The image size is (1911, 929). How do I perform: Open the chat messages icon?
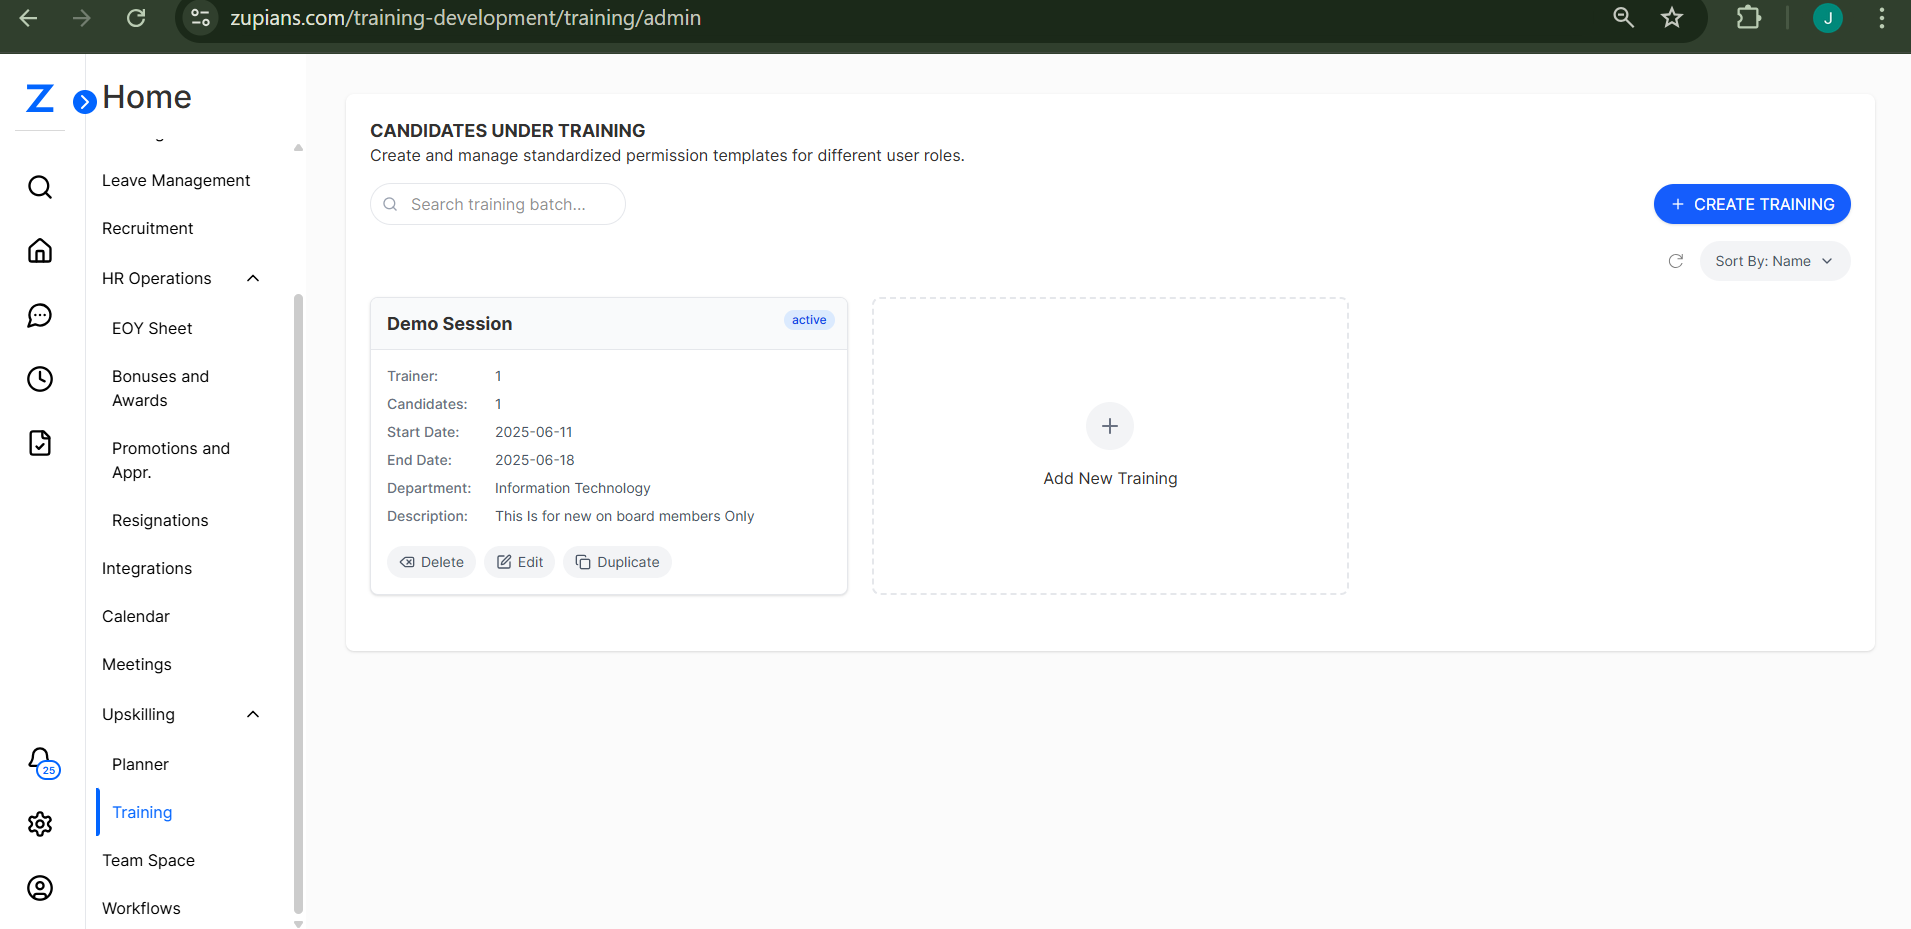click(40, 316)
